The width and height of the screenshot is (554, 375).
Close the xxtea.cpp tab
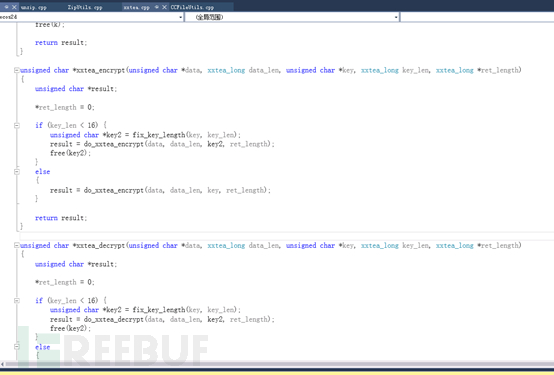point(164,7)
